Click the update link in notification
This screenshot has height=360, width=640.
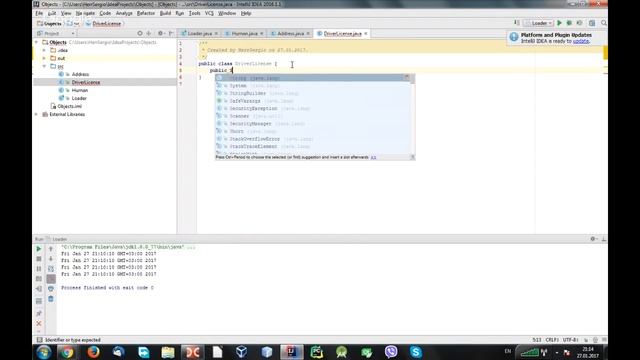click(x=580, y=41)
